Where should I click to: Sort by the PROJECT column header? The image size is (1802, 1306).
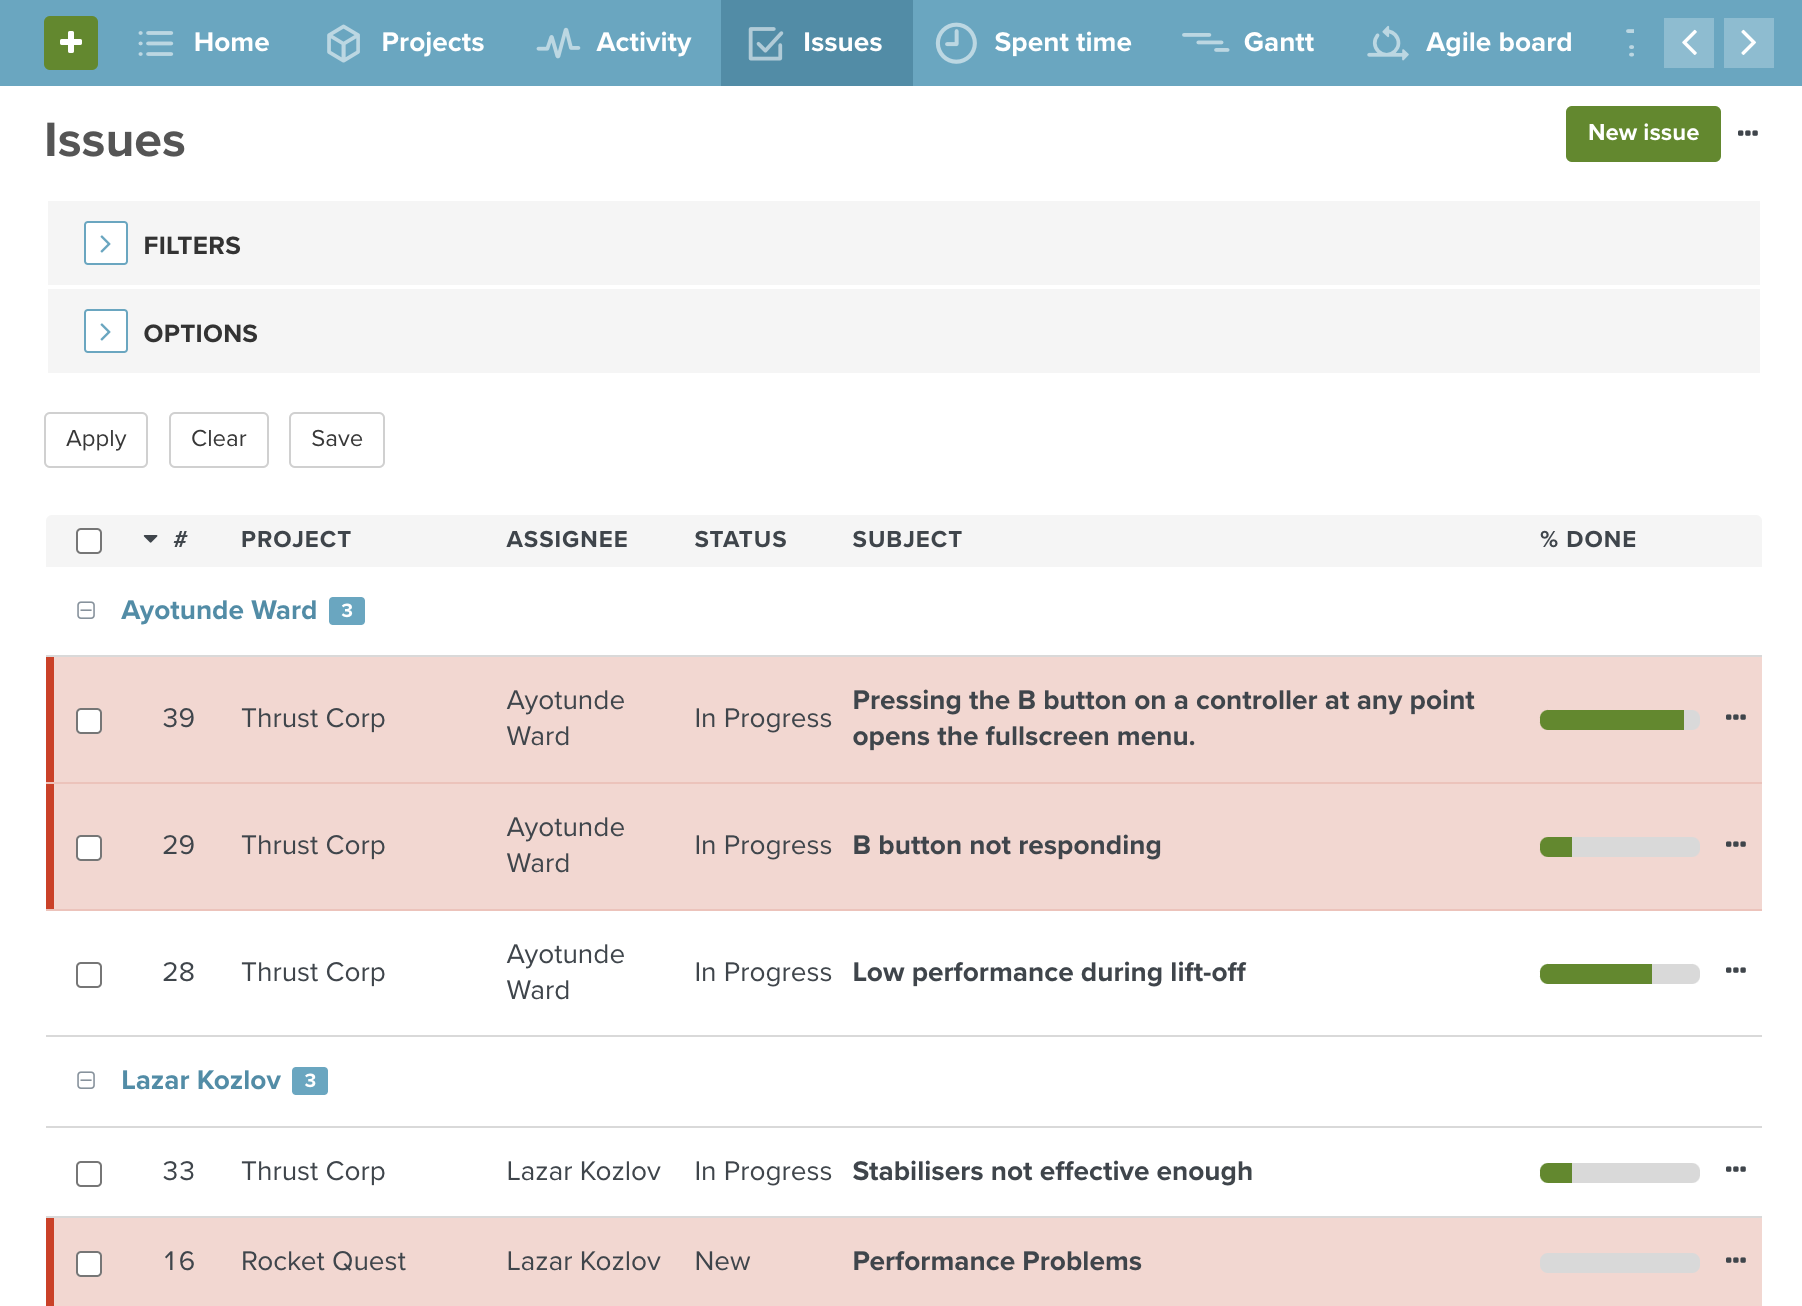[x=296, y=540]
